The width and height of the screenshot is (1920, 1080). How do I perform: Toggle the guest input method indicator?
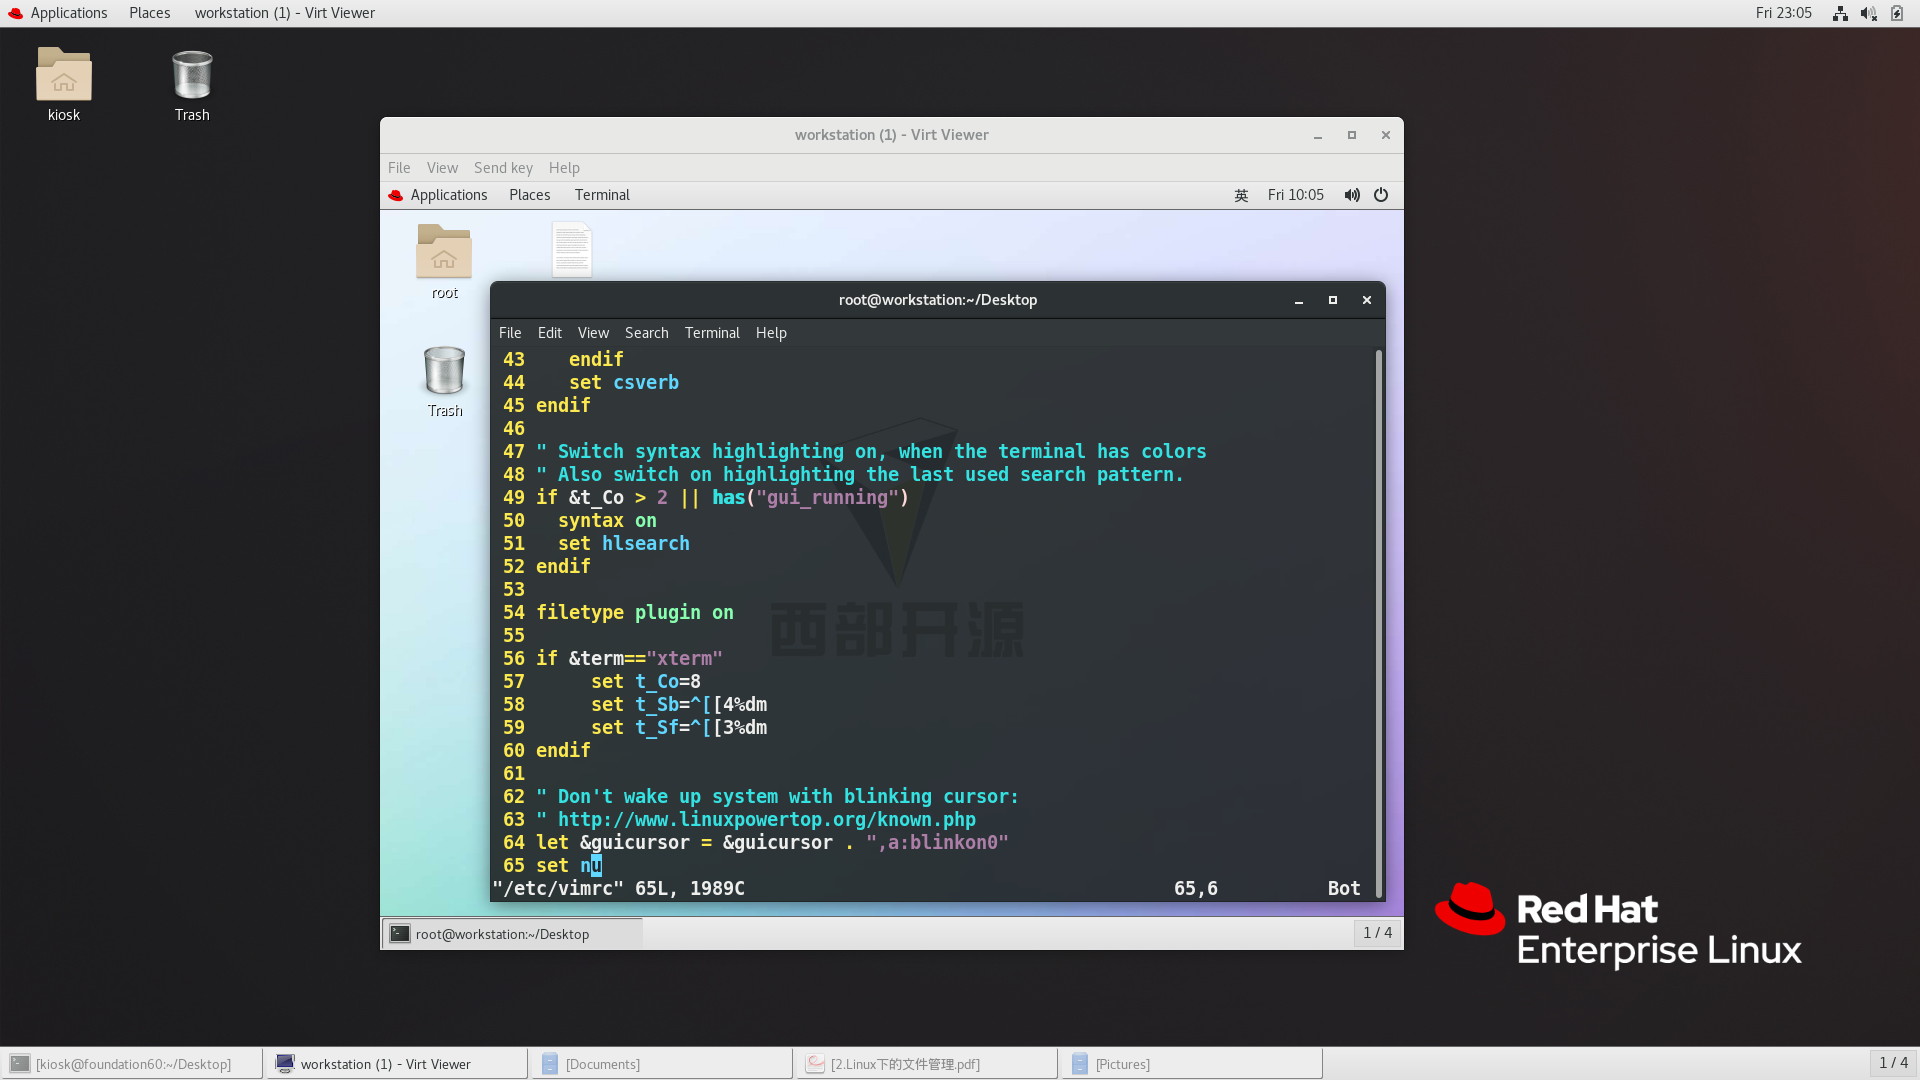click(1241, 195)
